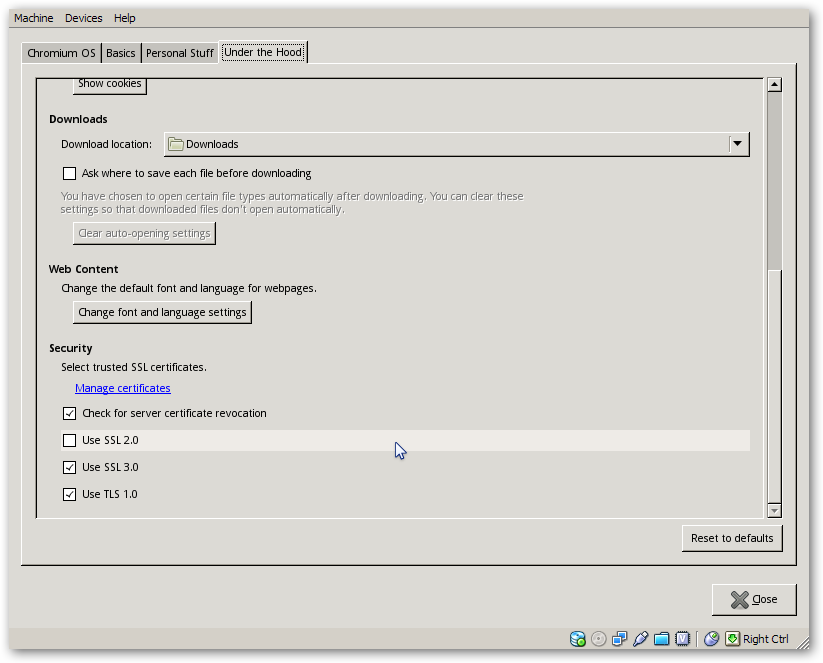Switch to the Personal Stuff tab
The height and width of the screenshot is (663, 823).
pos(180,53)
